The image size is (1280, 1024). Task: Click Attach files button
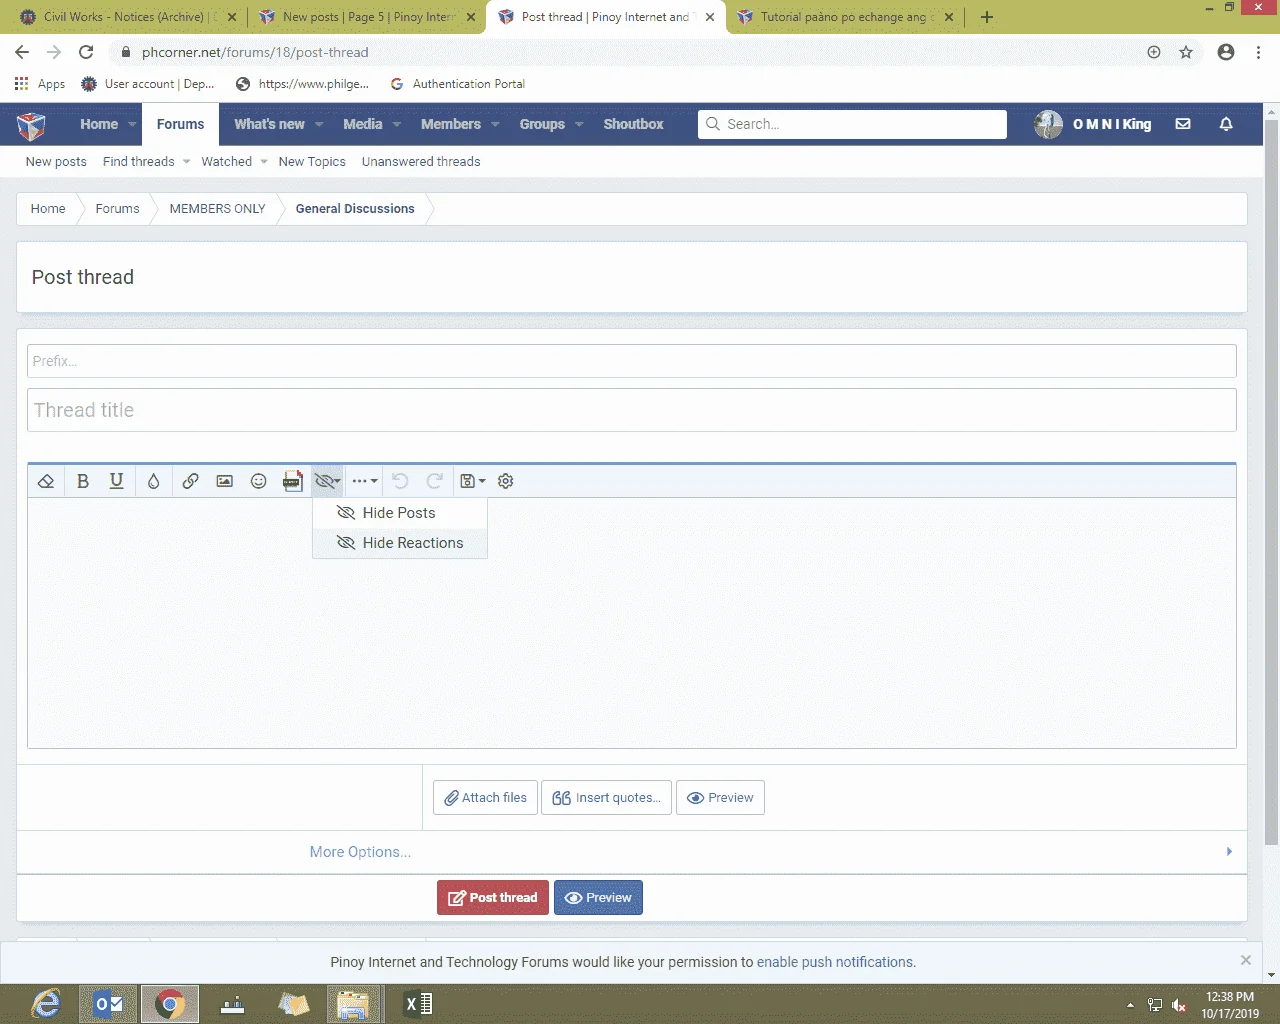point(486,798)
